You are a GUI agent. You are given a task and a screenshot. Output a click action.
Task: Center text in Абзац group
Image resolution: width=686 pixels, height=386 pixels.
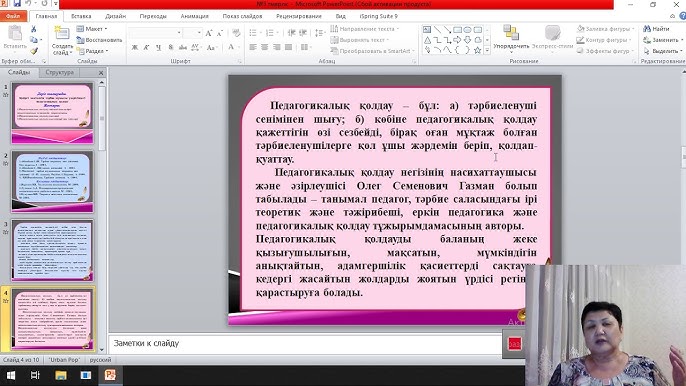(x=265, y=47)
